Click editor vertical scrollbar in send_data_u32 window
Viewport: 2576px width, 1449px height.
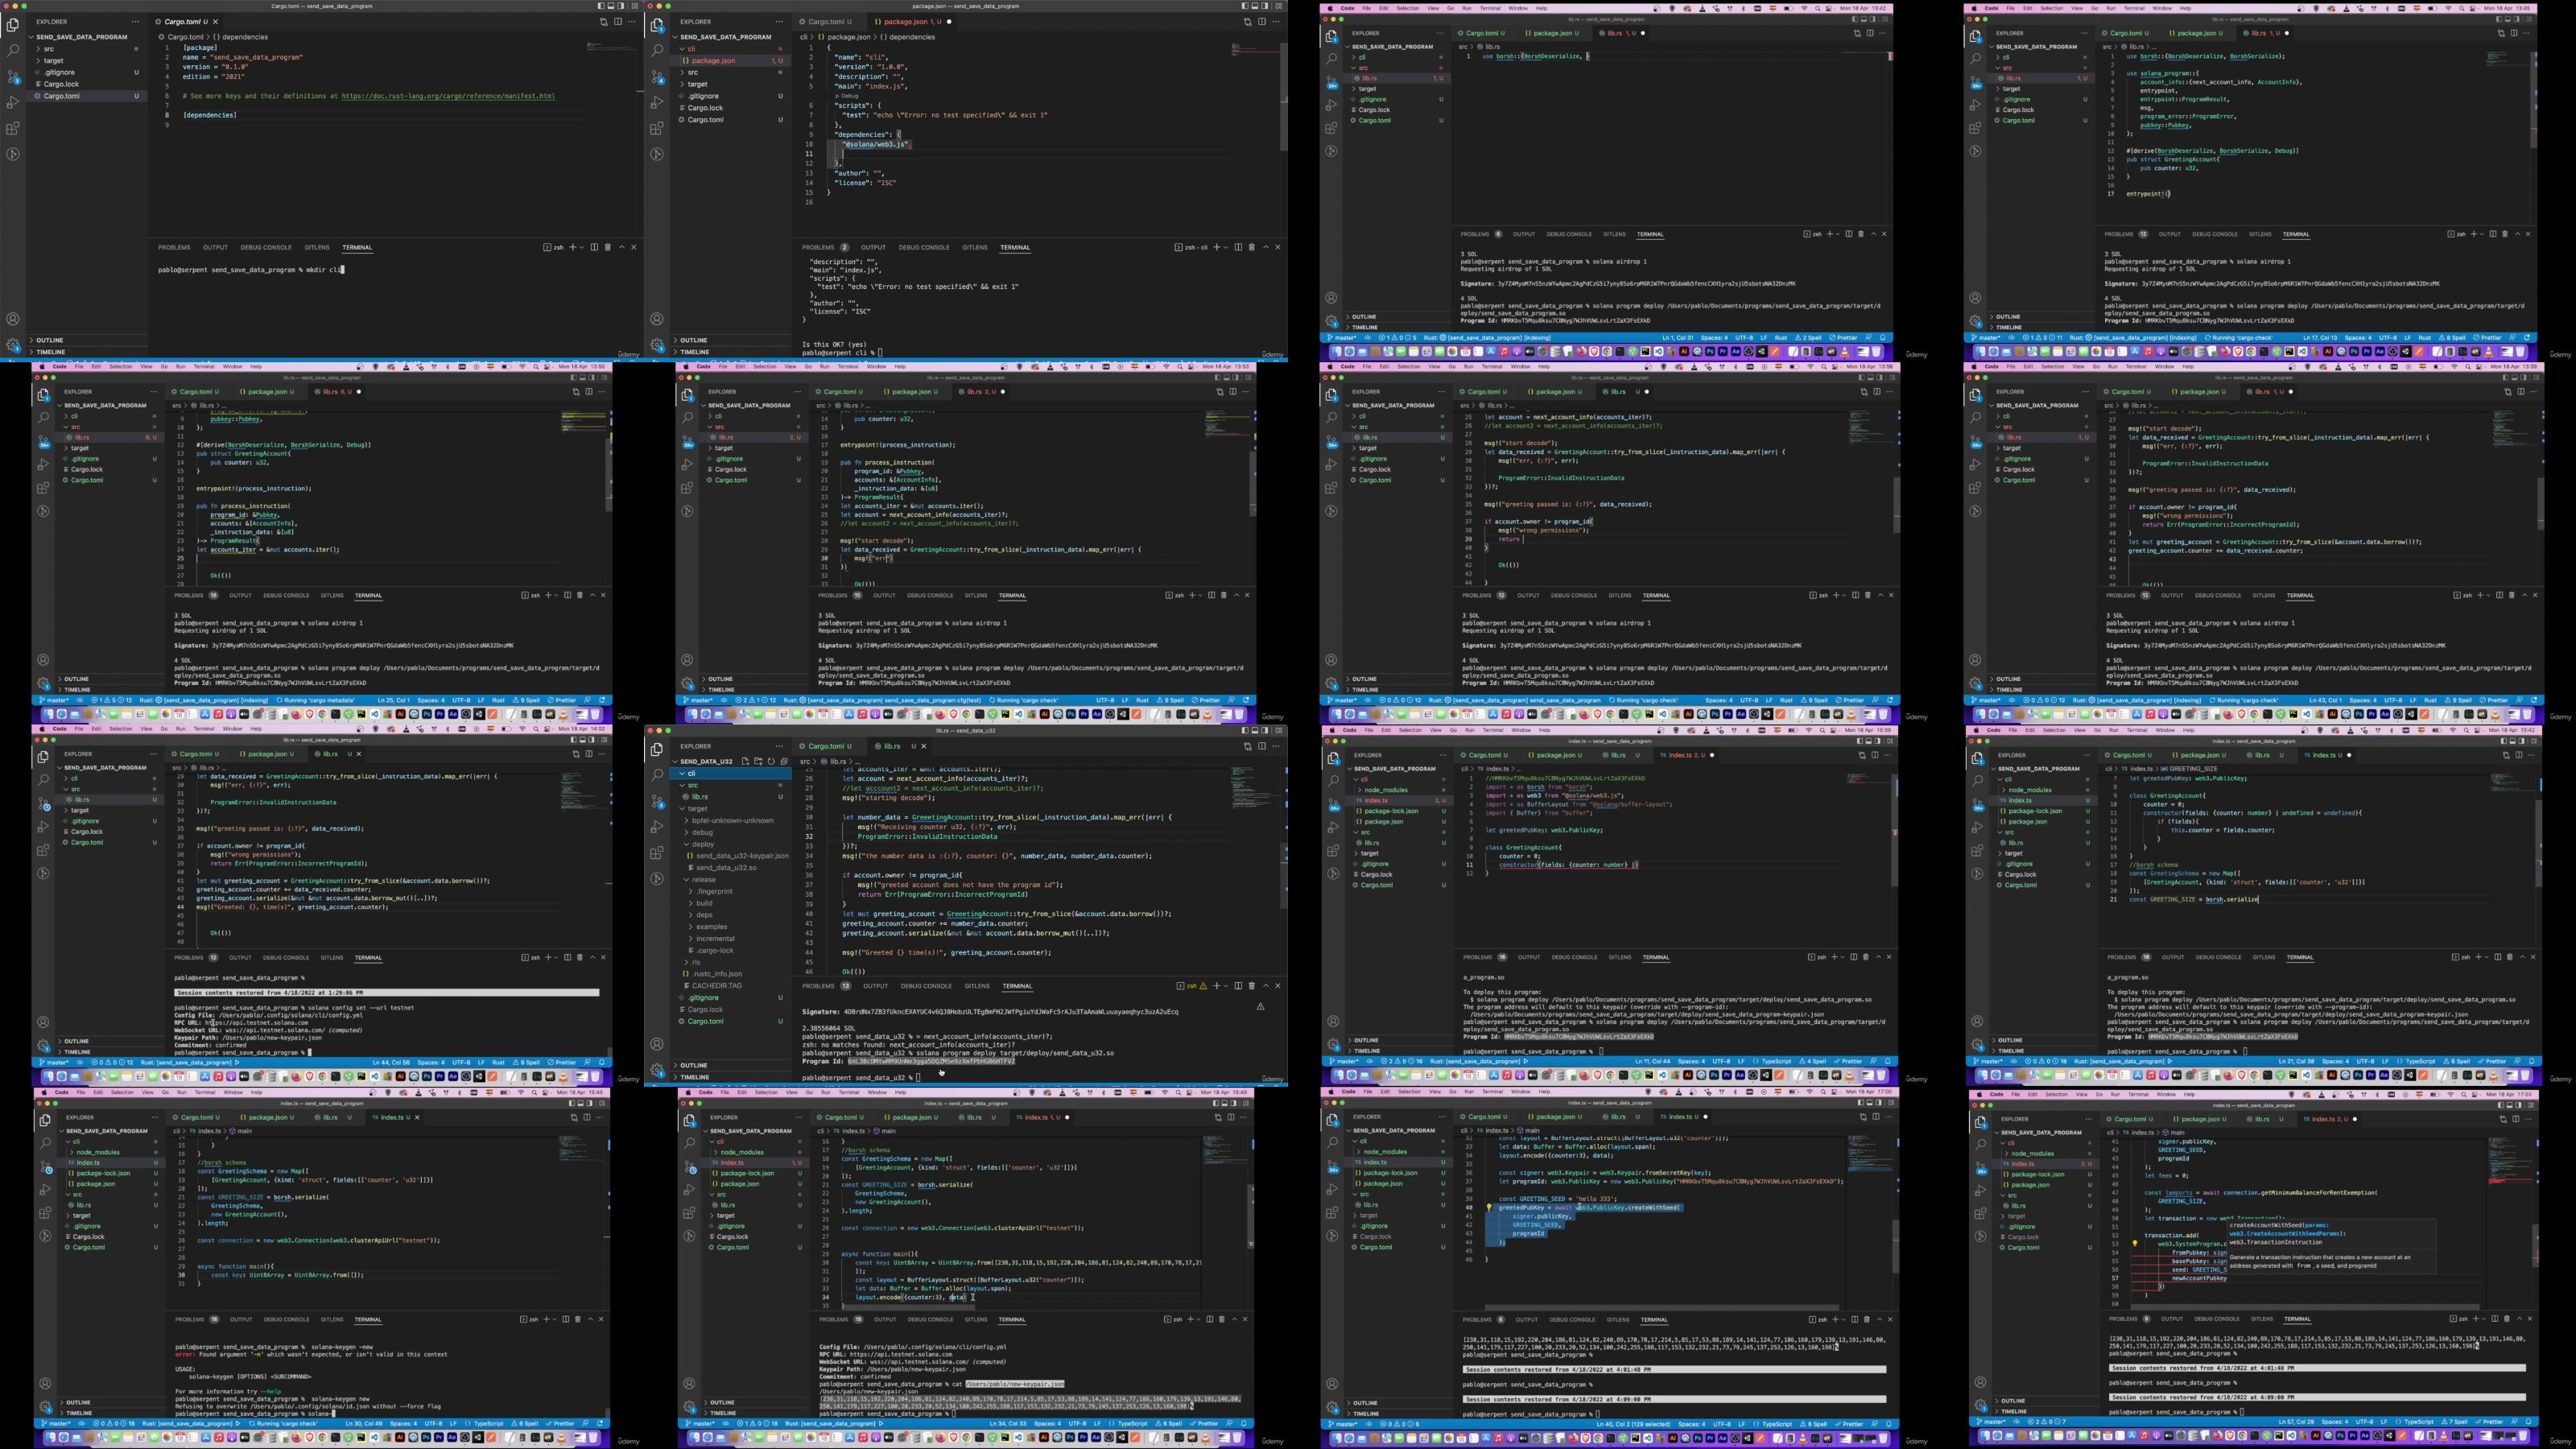pyautogui.click(x=1284, y=876)
